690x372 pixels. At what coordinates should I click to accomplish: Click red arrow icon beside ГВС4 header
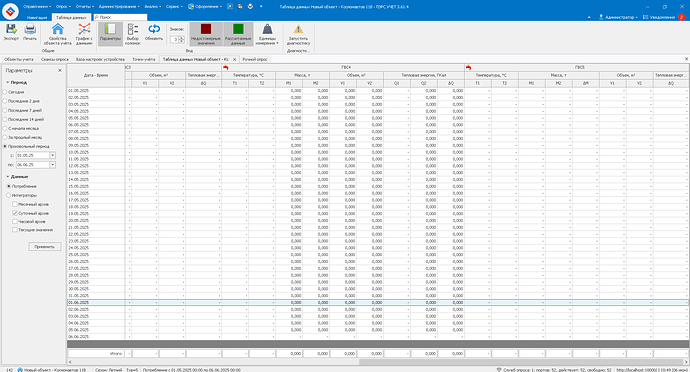coord(226,68)
